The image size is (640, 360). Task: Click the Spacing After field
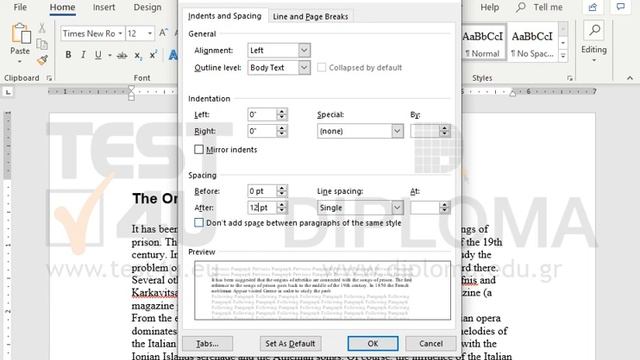coord(262,208)
